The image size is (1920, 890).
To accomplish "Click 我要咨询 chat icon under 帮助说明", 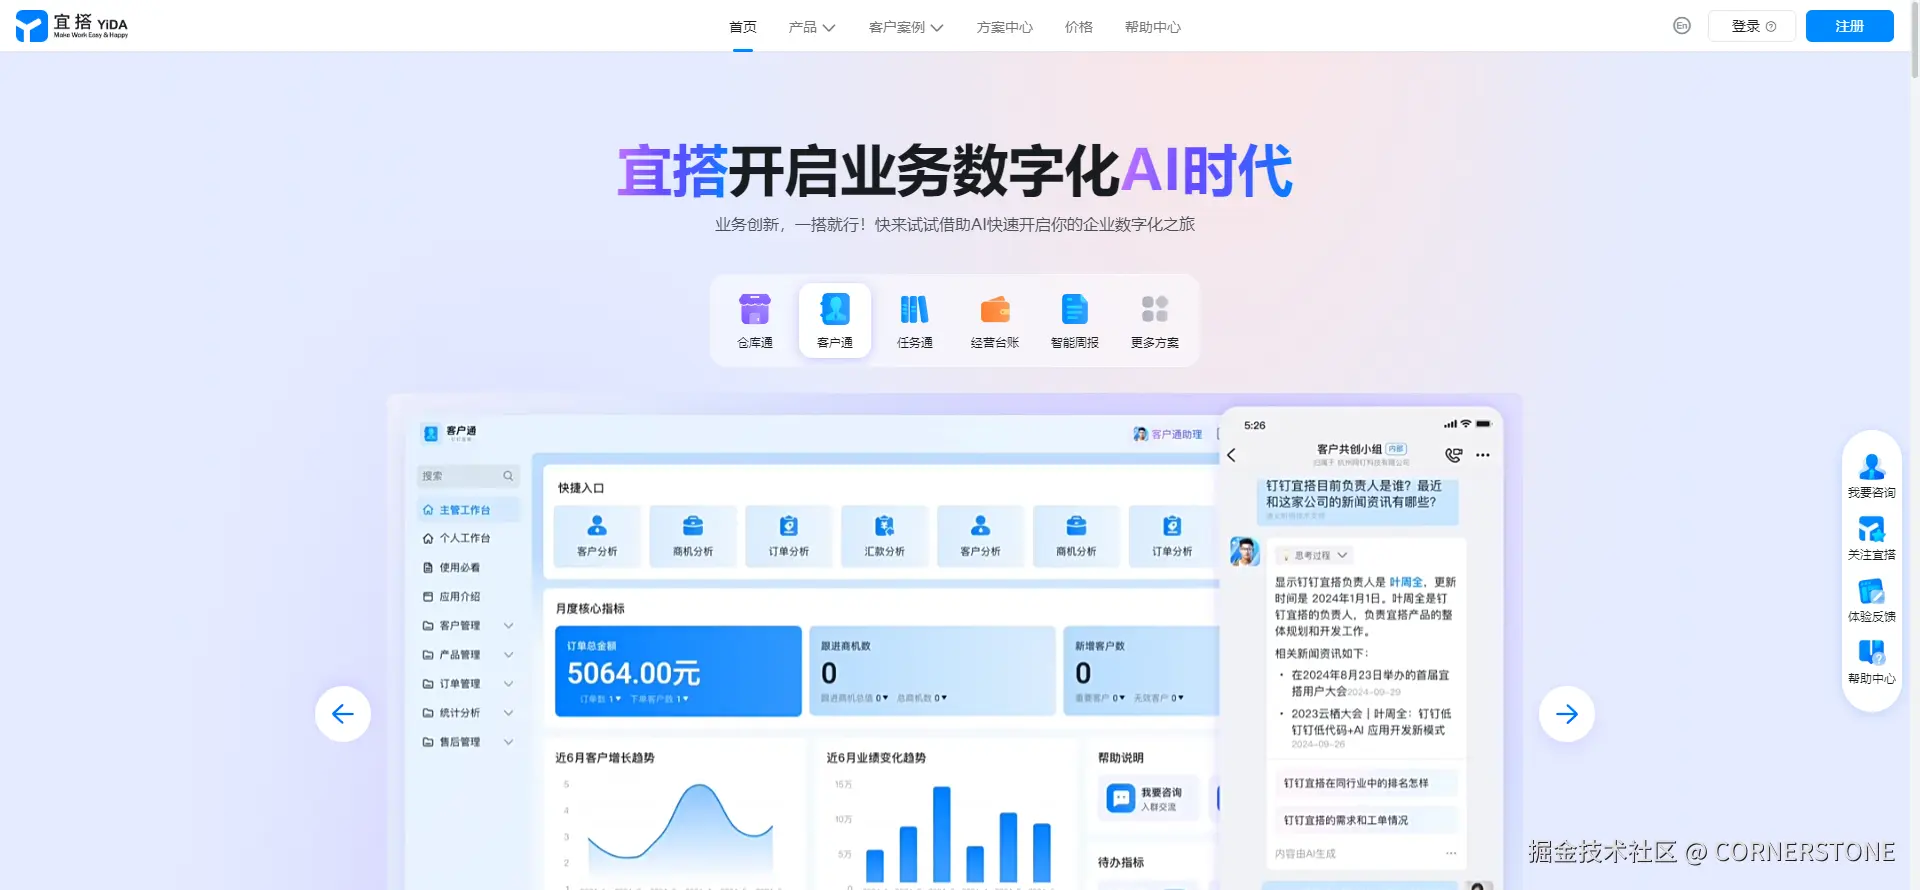I will click(1121, 798).
